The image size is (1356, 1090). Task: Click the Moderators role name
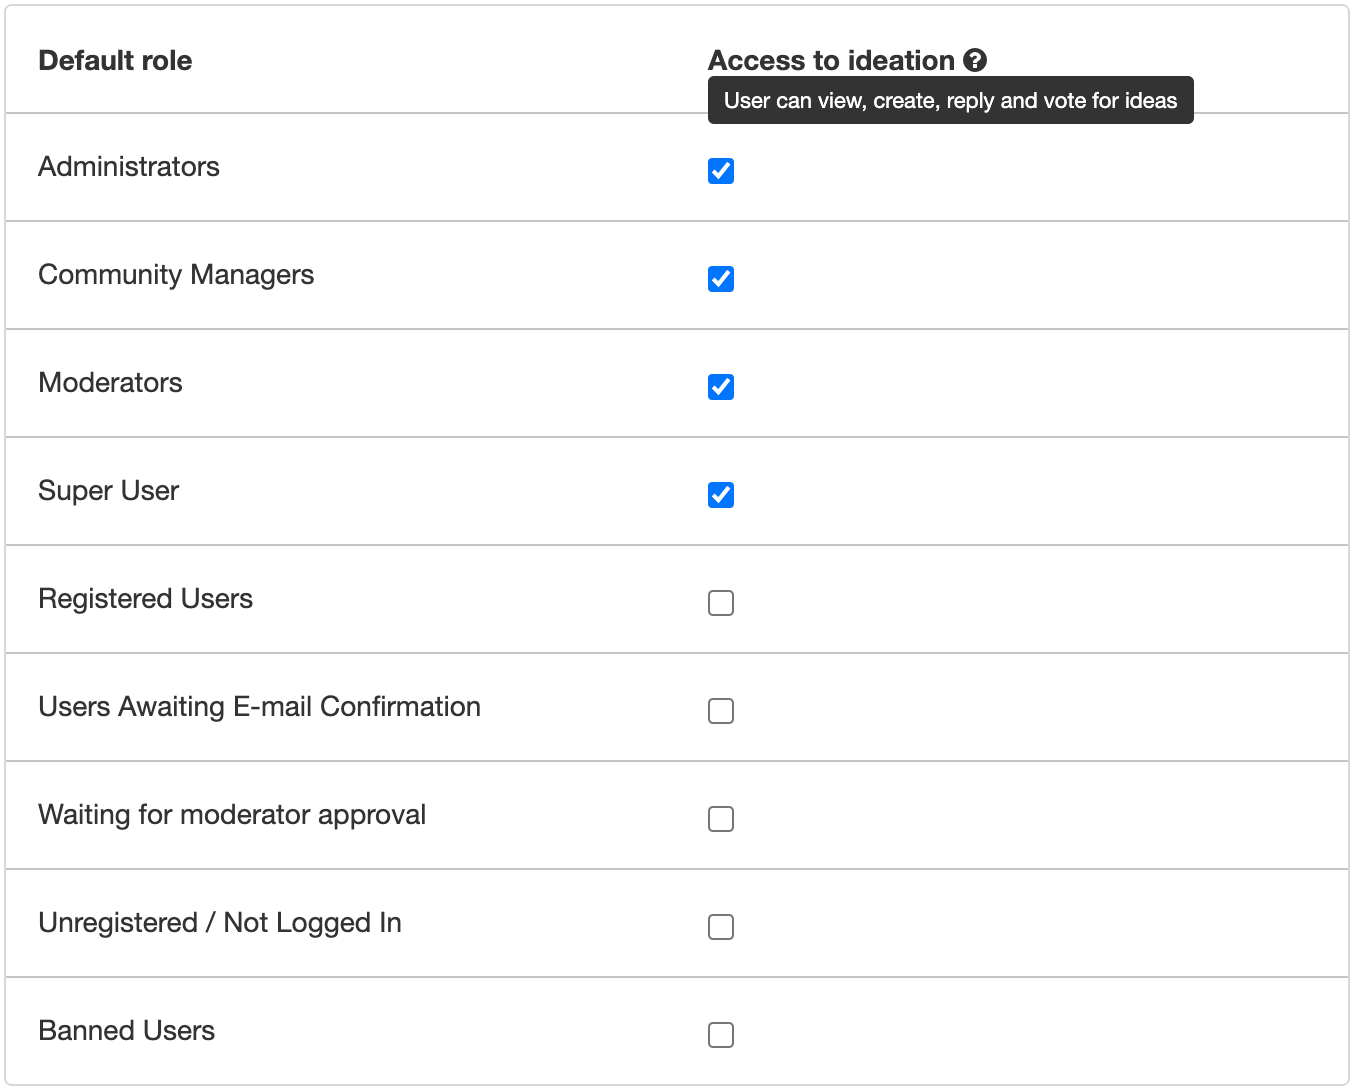tap(110, 383)
